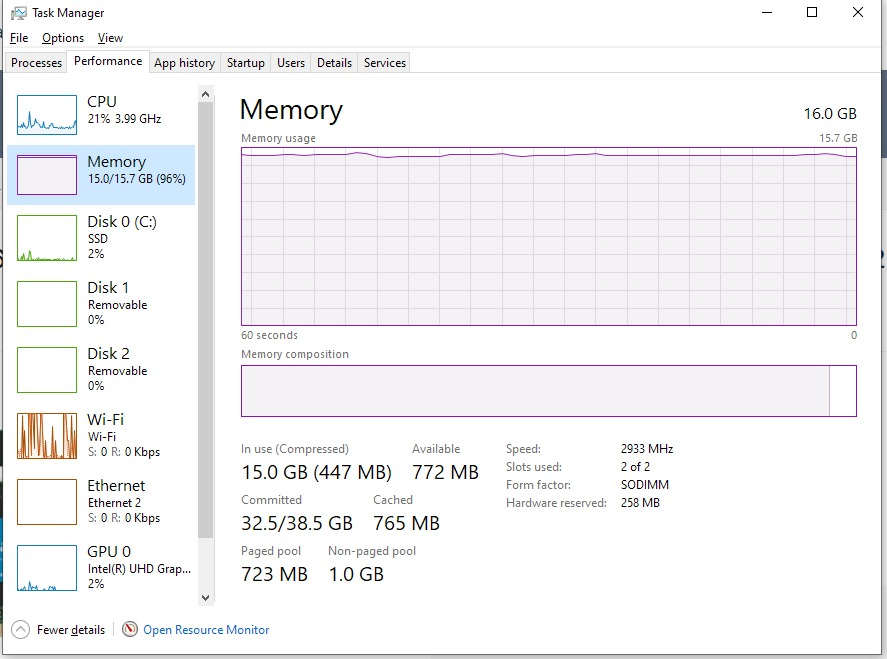Go to the Details tab
Screen dimensions: 887x659
[x=334, y=63]
